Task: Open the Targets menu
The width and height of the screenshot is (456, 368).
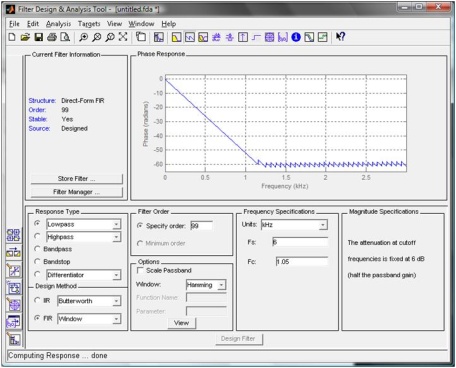Action: [89, 24]
